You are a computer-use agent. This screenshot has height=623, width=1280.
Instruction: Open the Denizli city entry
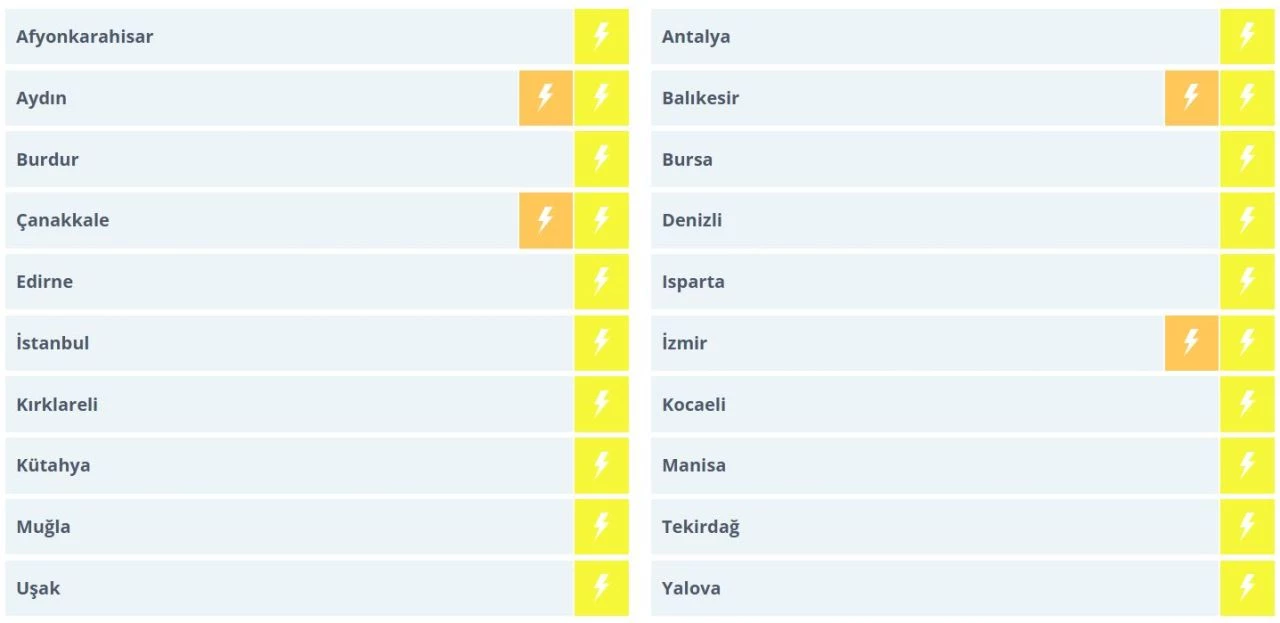pos(692,220)
